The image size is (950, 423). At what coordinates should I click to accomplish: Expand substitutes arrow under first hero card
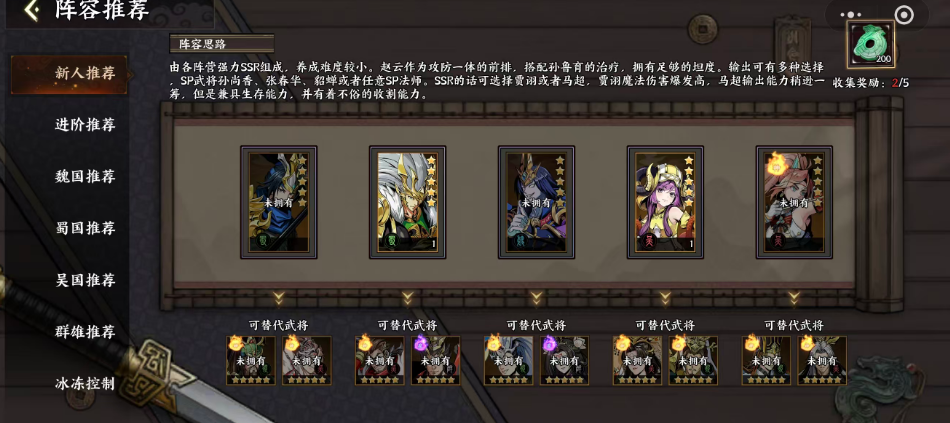279,298
